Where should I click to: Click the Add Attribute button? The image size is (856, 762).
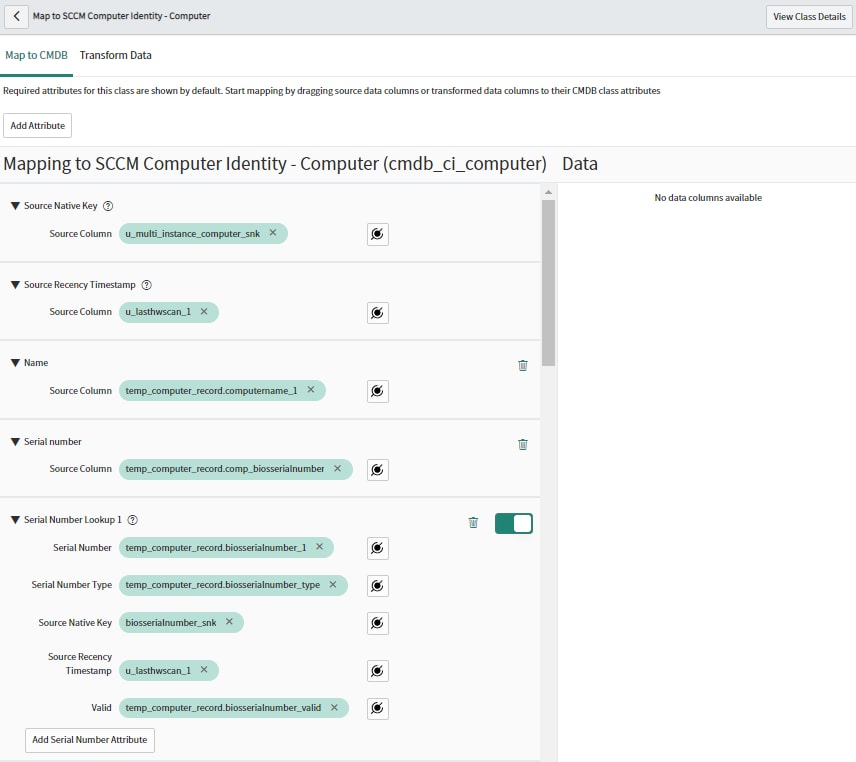[x=38, y=126]
